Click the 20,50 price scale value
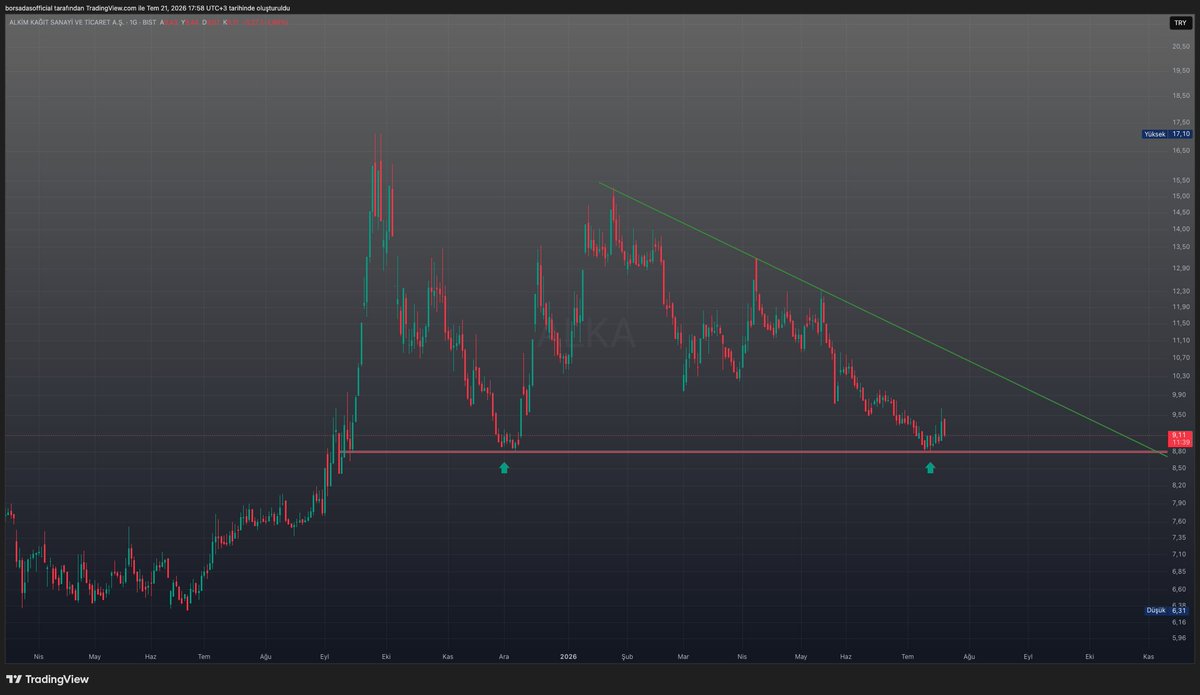Viewport: 1200px width, 695px height. click(x=1180, y=46)
